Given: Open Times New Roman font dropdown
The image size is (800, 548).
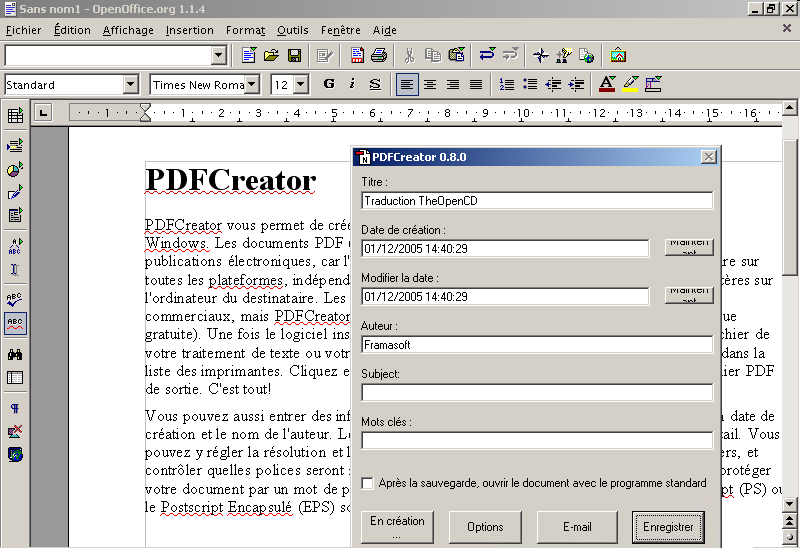Looking at the screenshot, I should [x=252, y=84].
